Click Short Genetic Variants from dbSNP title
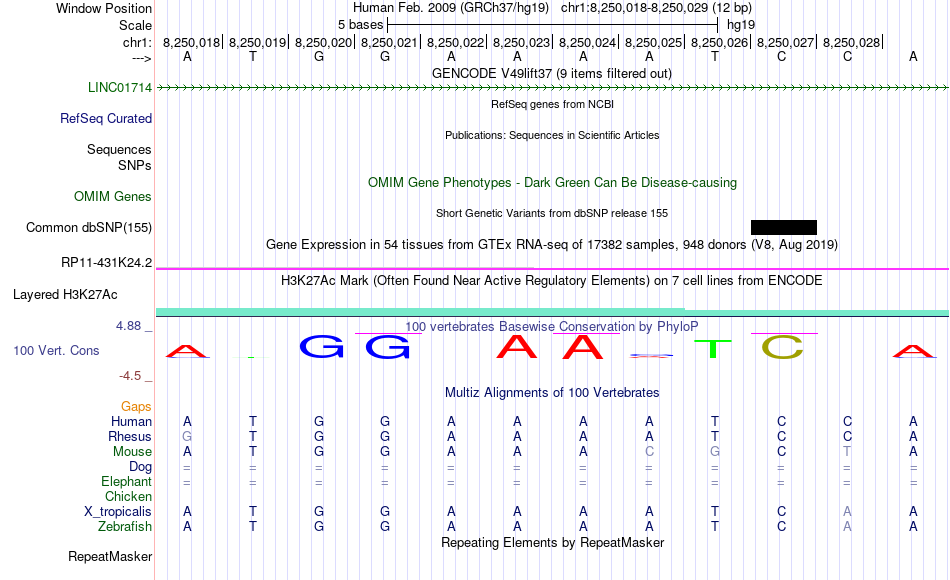 [552, 213]
